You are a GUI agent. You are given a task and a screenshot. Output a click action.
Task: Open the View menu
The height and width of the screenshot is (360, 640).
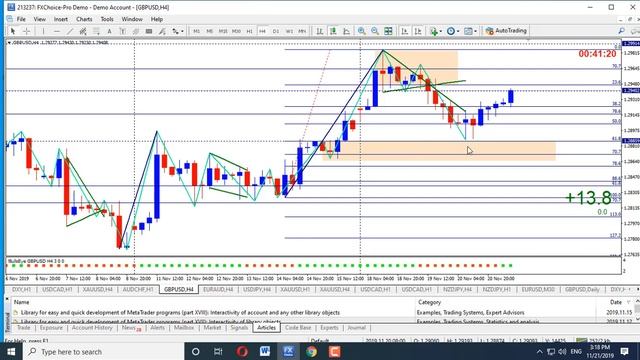[40, 19]
